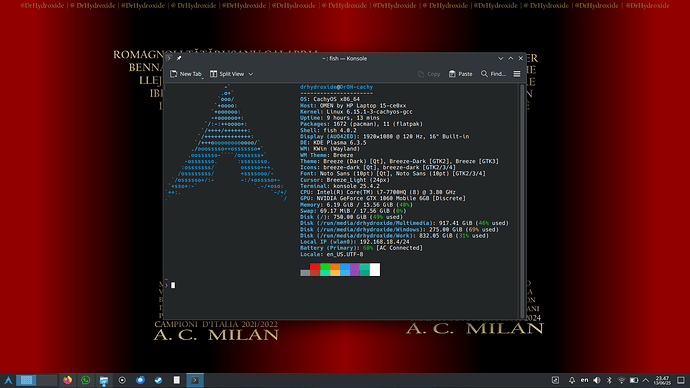690x388 pixels.
Task: Switch to second virtual desktop in pager
Action: coord(47,380)
